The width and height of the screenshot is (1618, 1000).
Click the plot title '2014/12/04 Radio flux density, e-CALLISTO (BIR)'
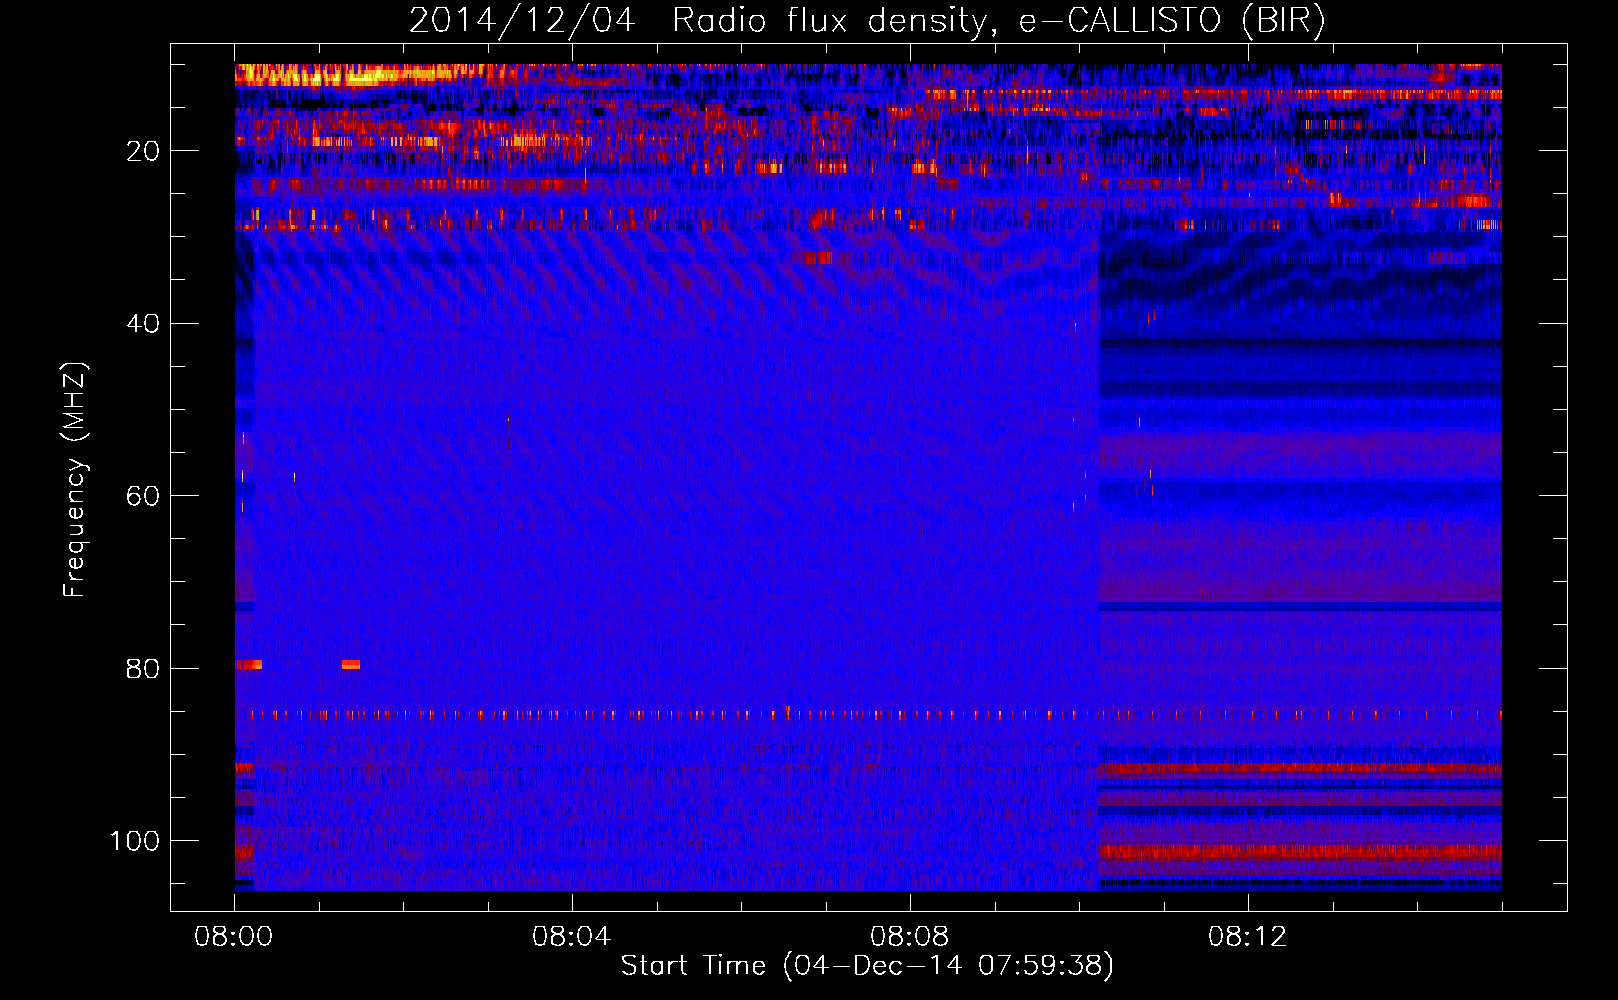[867, 21]
